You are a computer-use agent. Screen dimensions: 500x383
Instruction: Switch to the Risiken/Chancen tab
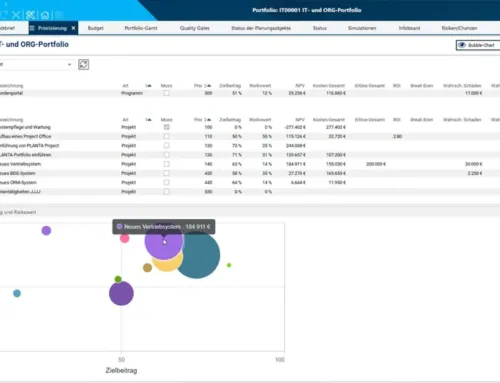click(459, 28)
